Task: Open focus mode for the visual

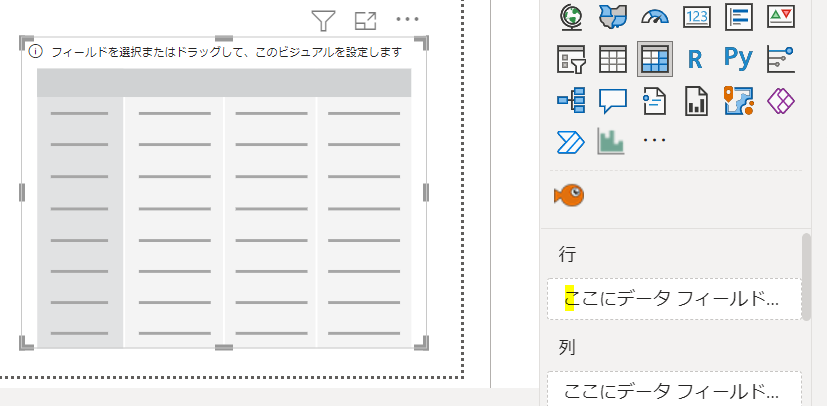Action: coord(365,20)
